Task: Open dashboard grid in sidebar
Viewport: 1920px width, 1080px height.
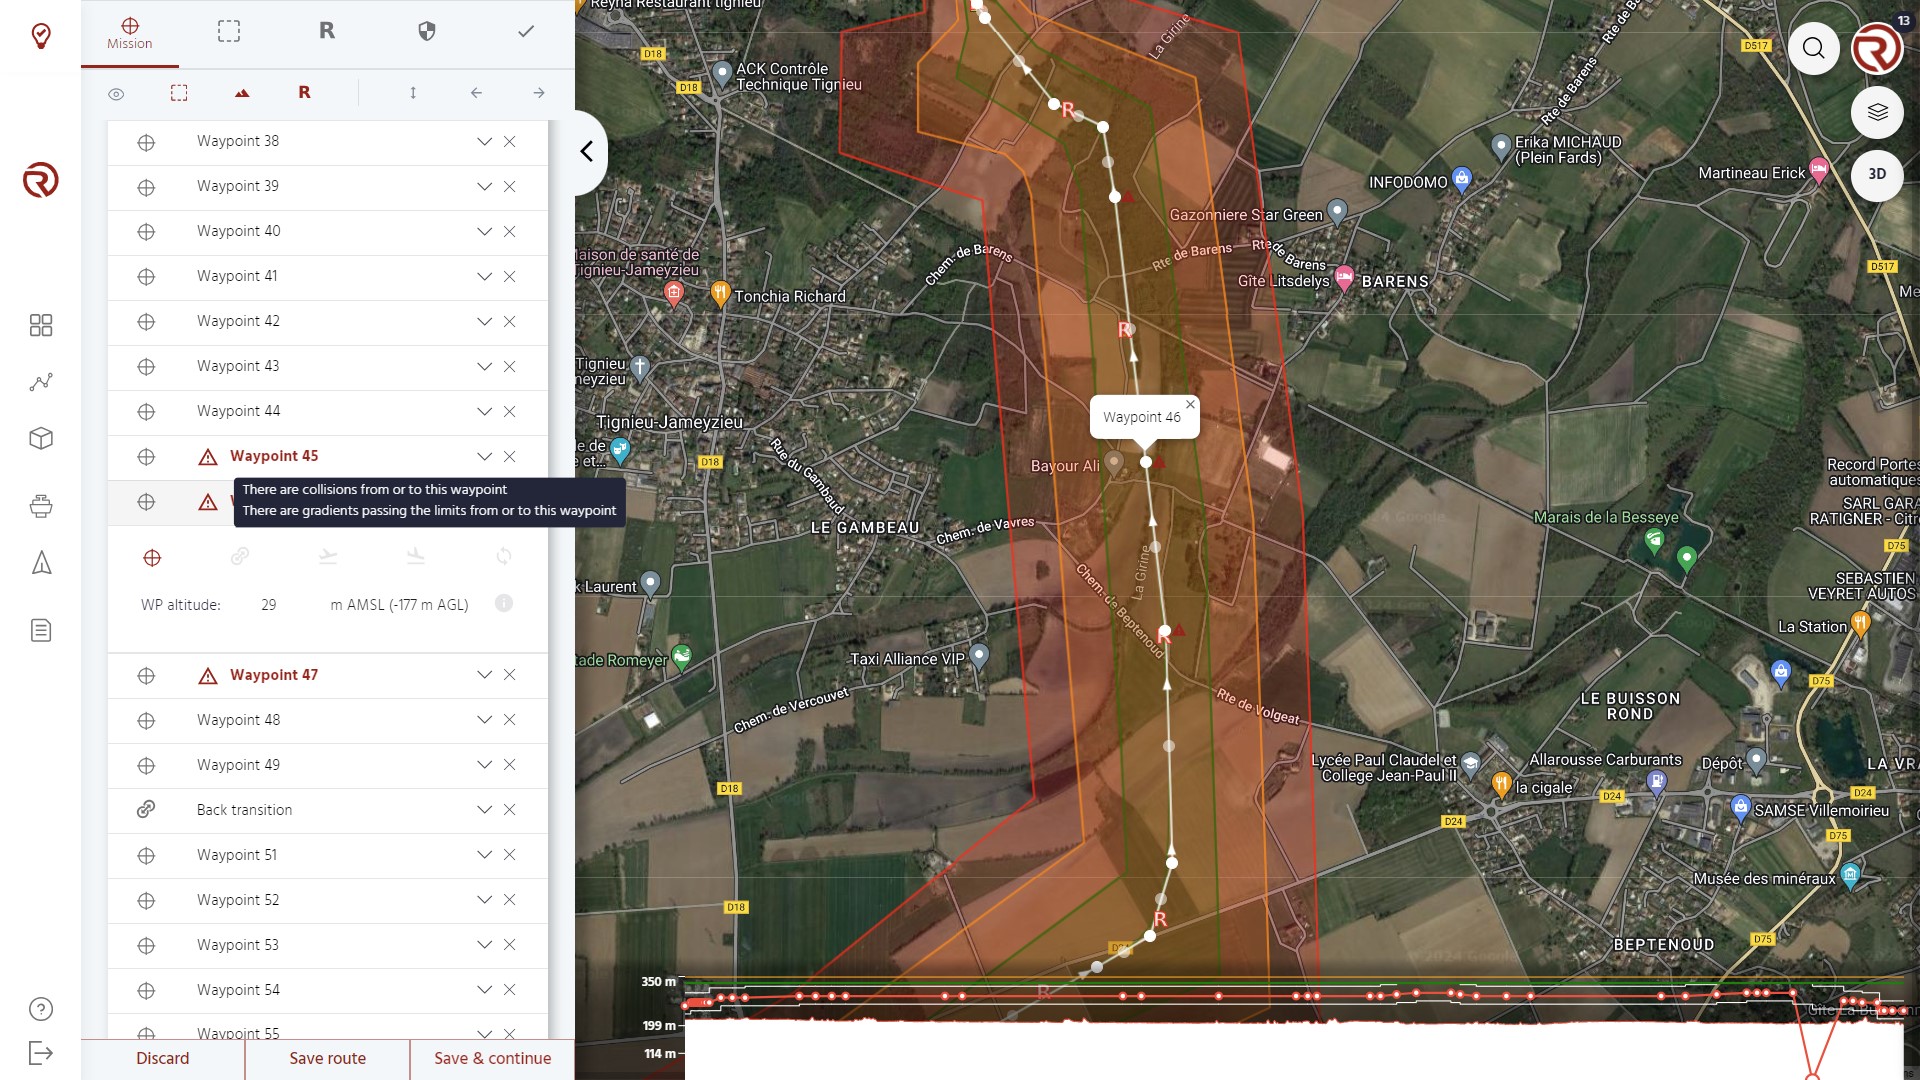Action: 41,325
